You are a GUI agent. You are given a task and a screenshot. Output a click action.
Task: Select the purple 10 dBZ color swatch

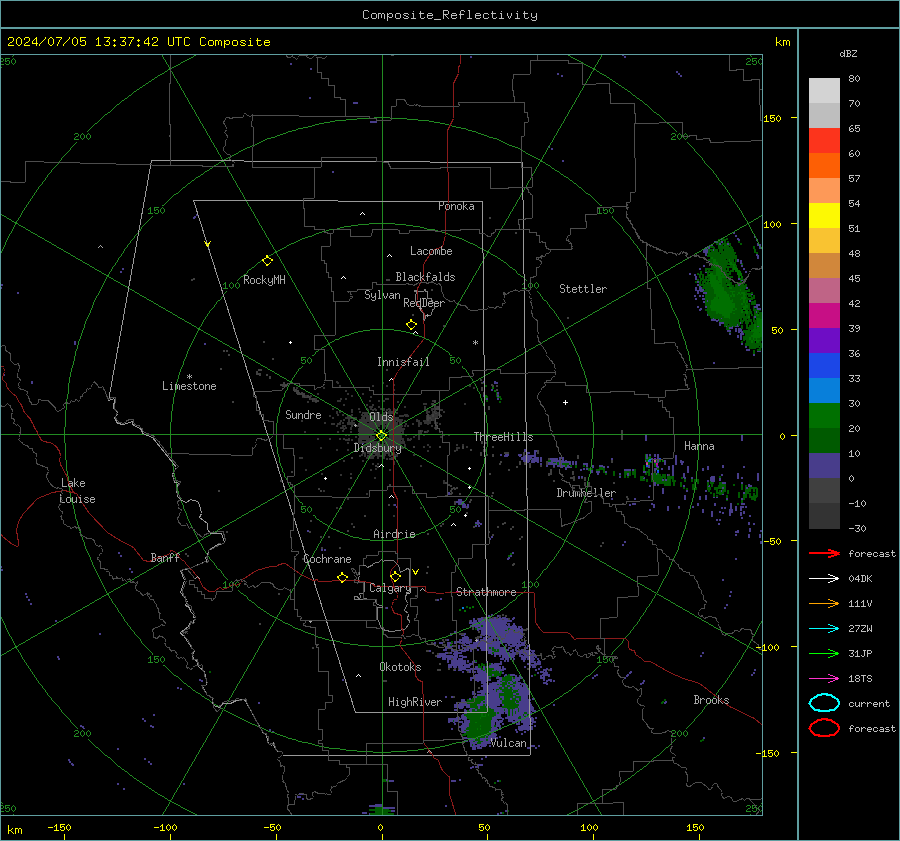(824, 465)
